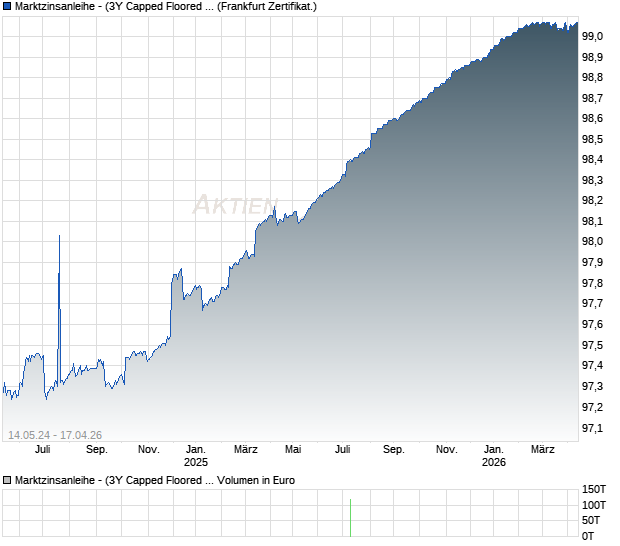The height and width of the screenshot is (546, 620).
Task: Click the green volume bar
Action: [351, 516]
